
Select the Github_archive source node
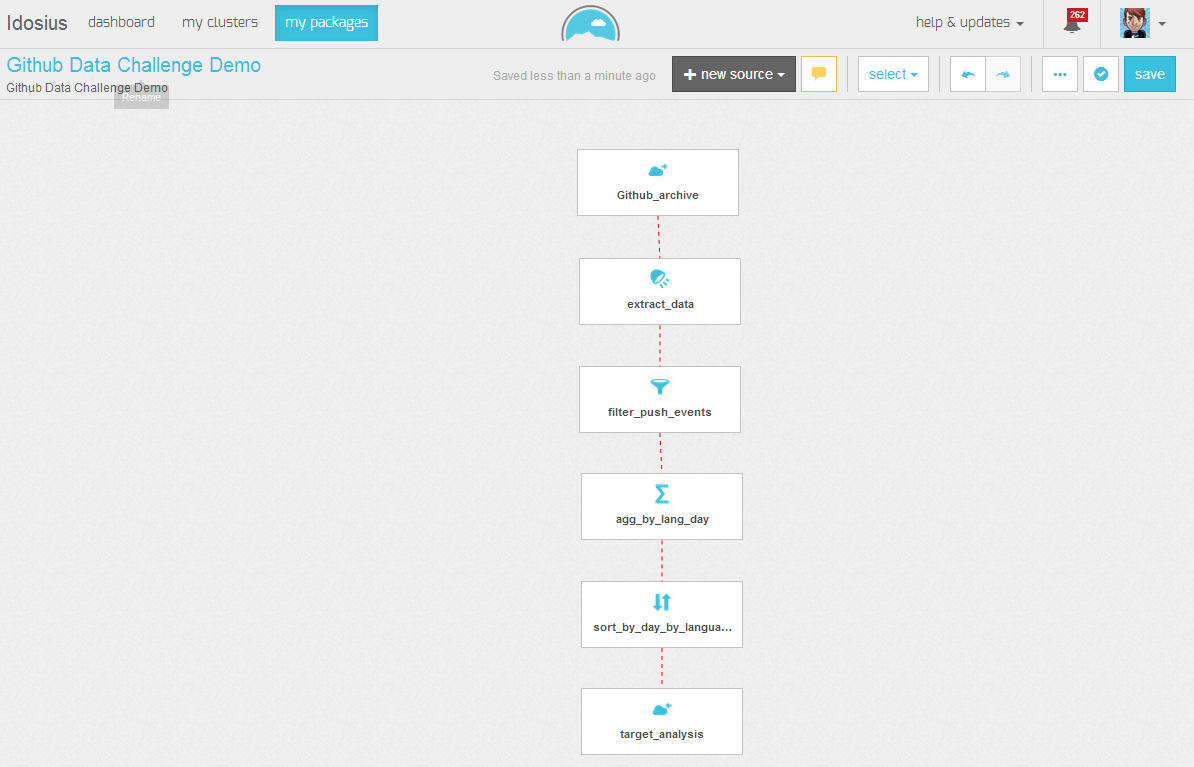click(657, 182)
